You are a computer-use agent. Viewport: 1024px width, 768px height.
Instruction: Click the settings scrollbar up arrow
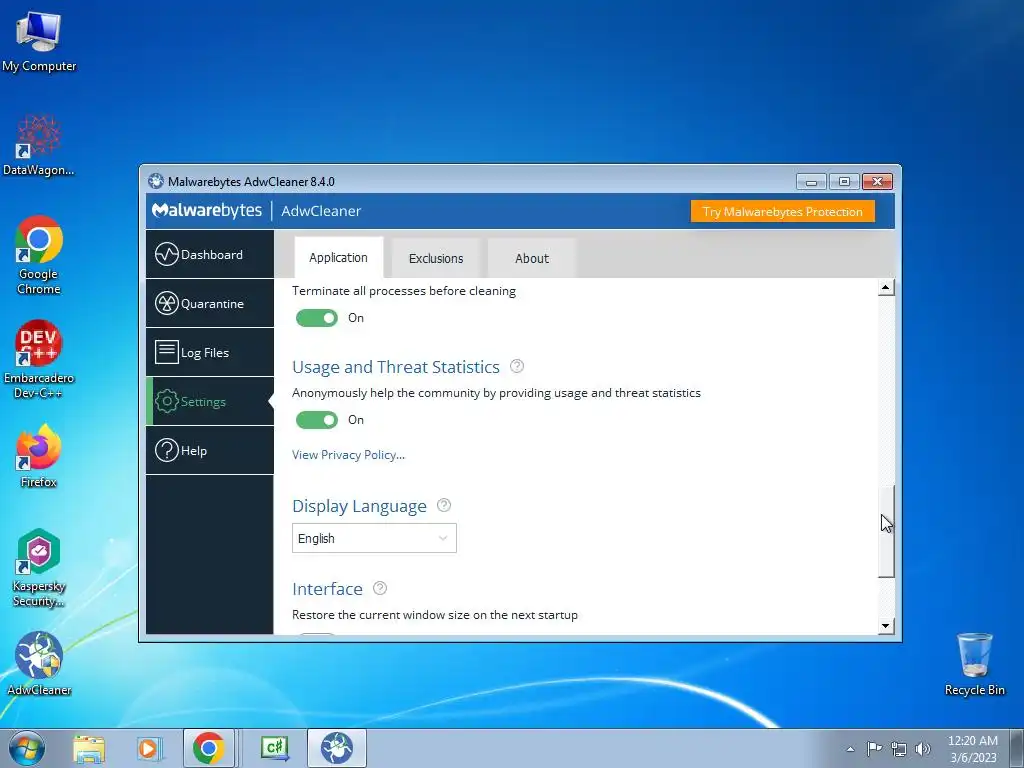pyautogui.click(x=886, y=287)
